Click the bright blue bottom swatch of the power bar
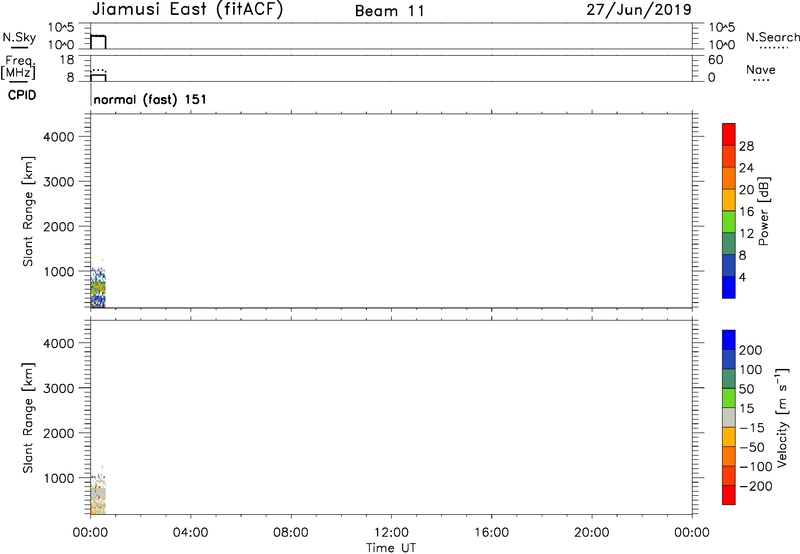 pos(729,287)
